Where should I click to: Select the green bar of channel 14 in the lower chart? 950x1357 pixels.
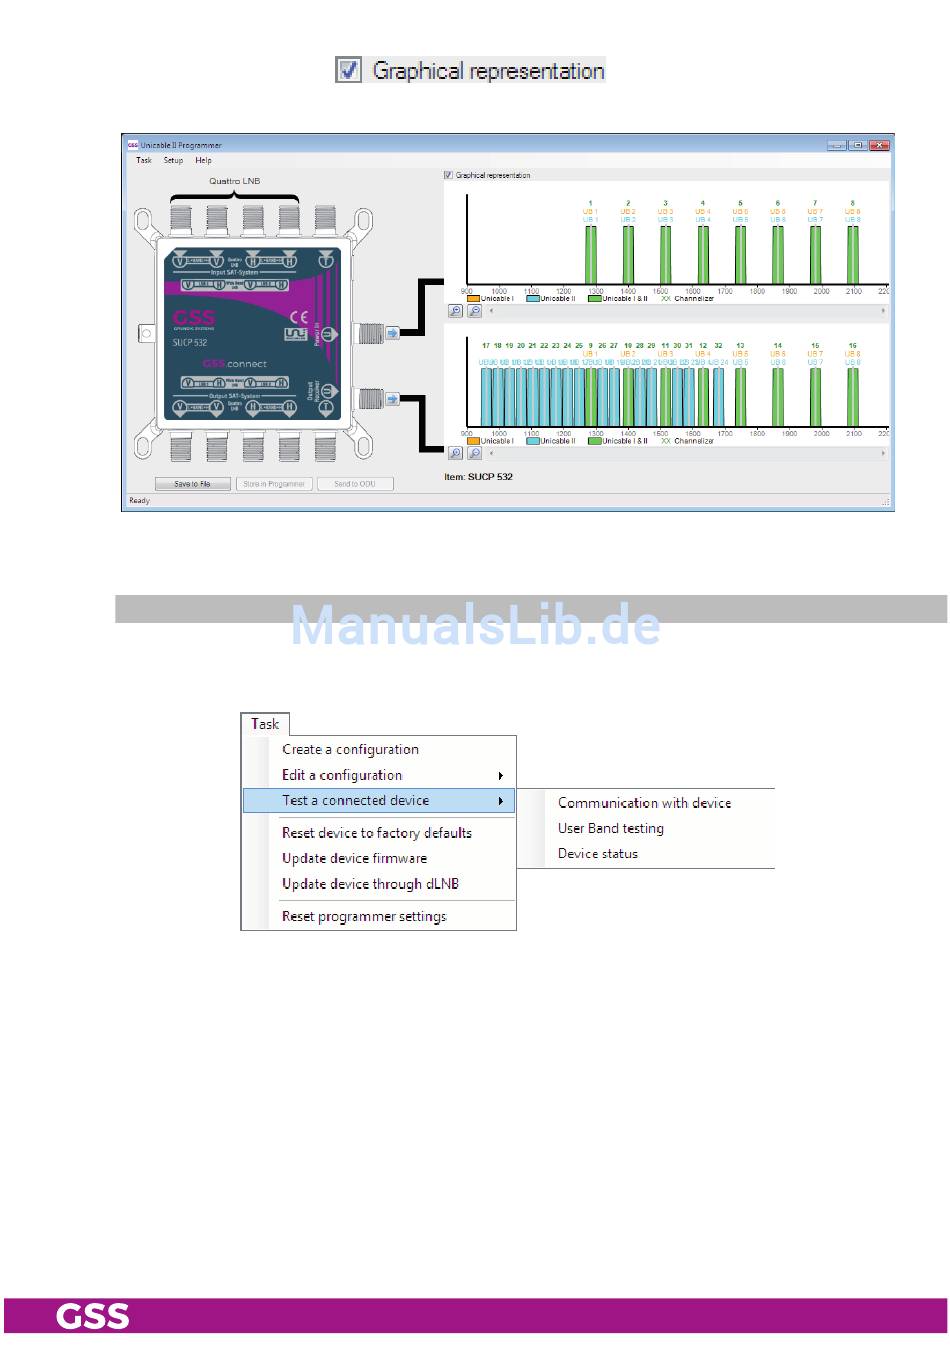coord(777,397)
